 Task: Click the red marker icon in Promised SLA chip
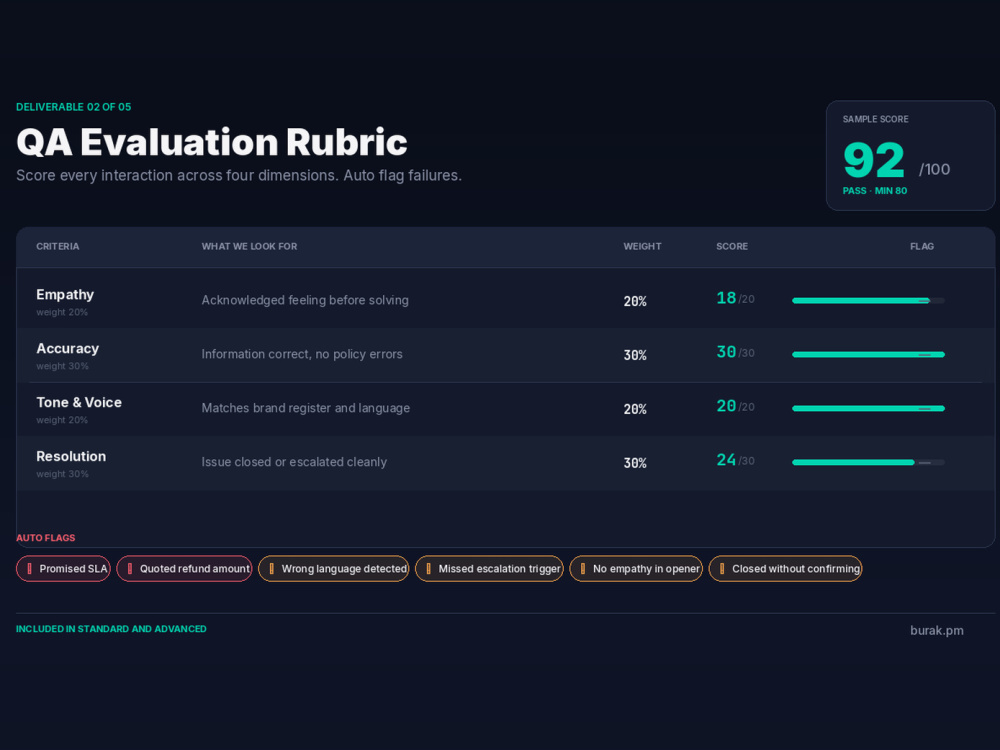click(x=29, y=569)
